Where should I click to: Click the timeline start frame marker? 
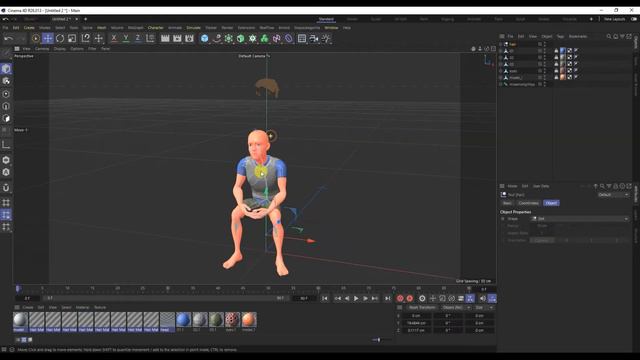[18, 289]
